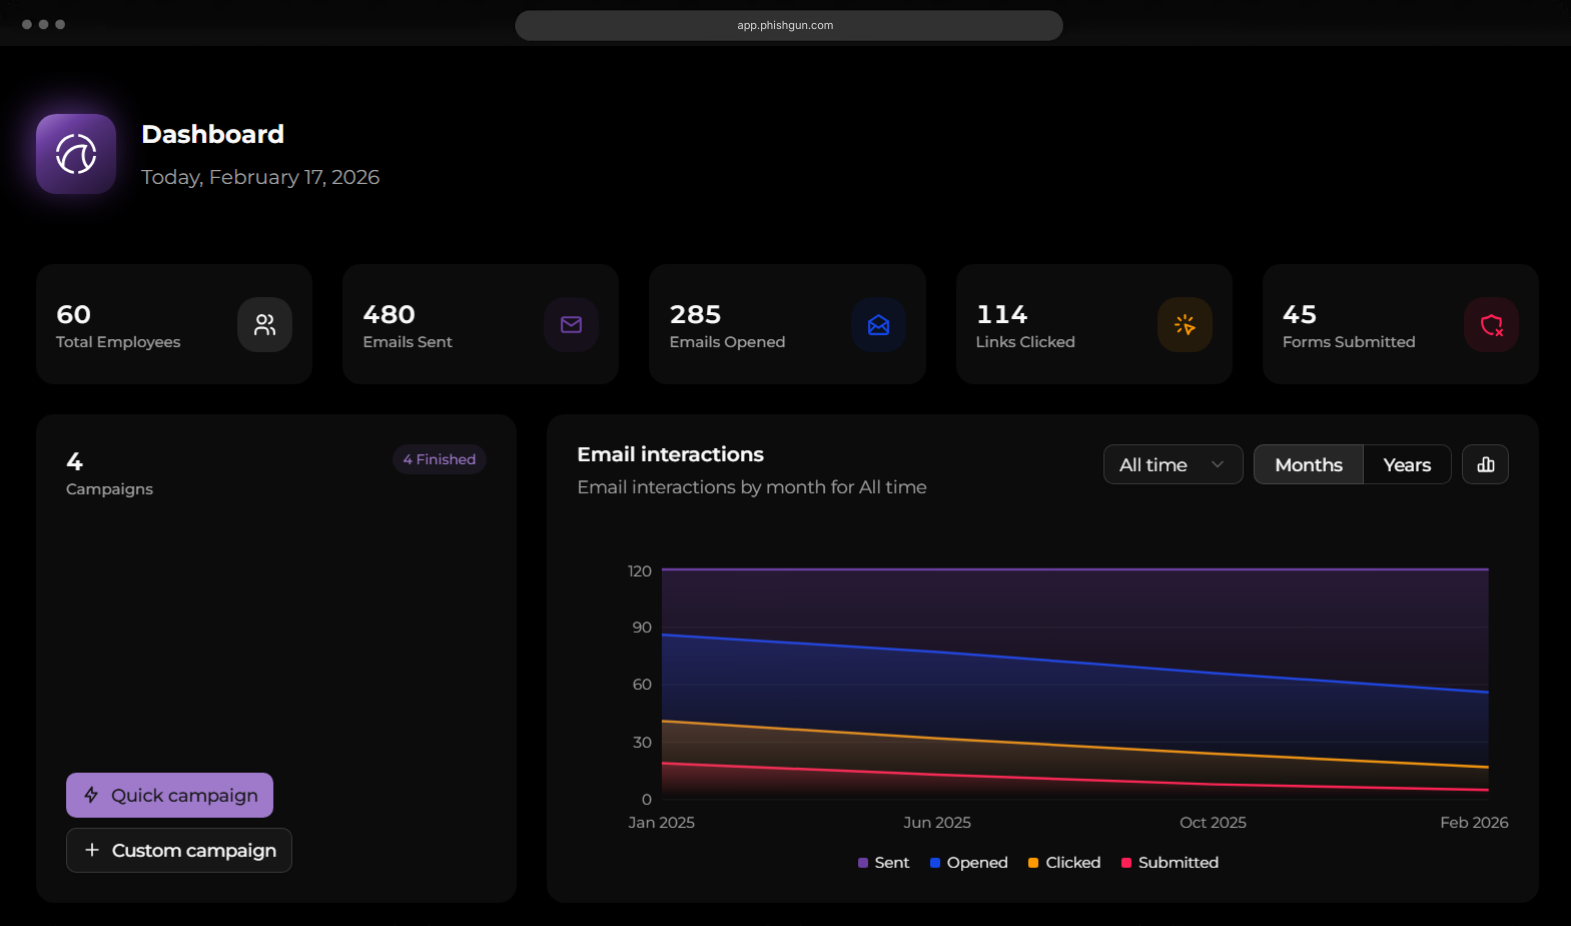Toggle Clicked series in chart legend
Viewport: 1571px width, 926px height.
[1064, 862]
